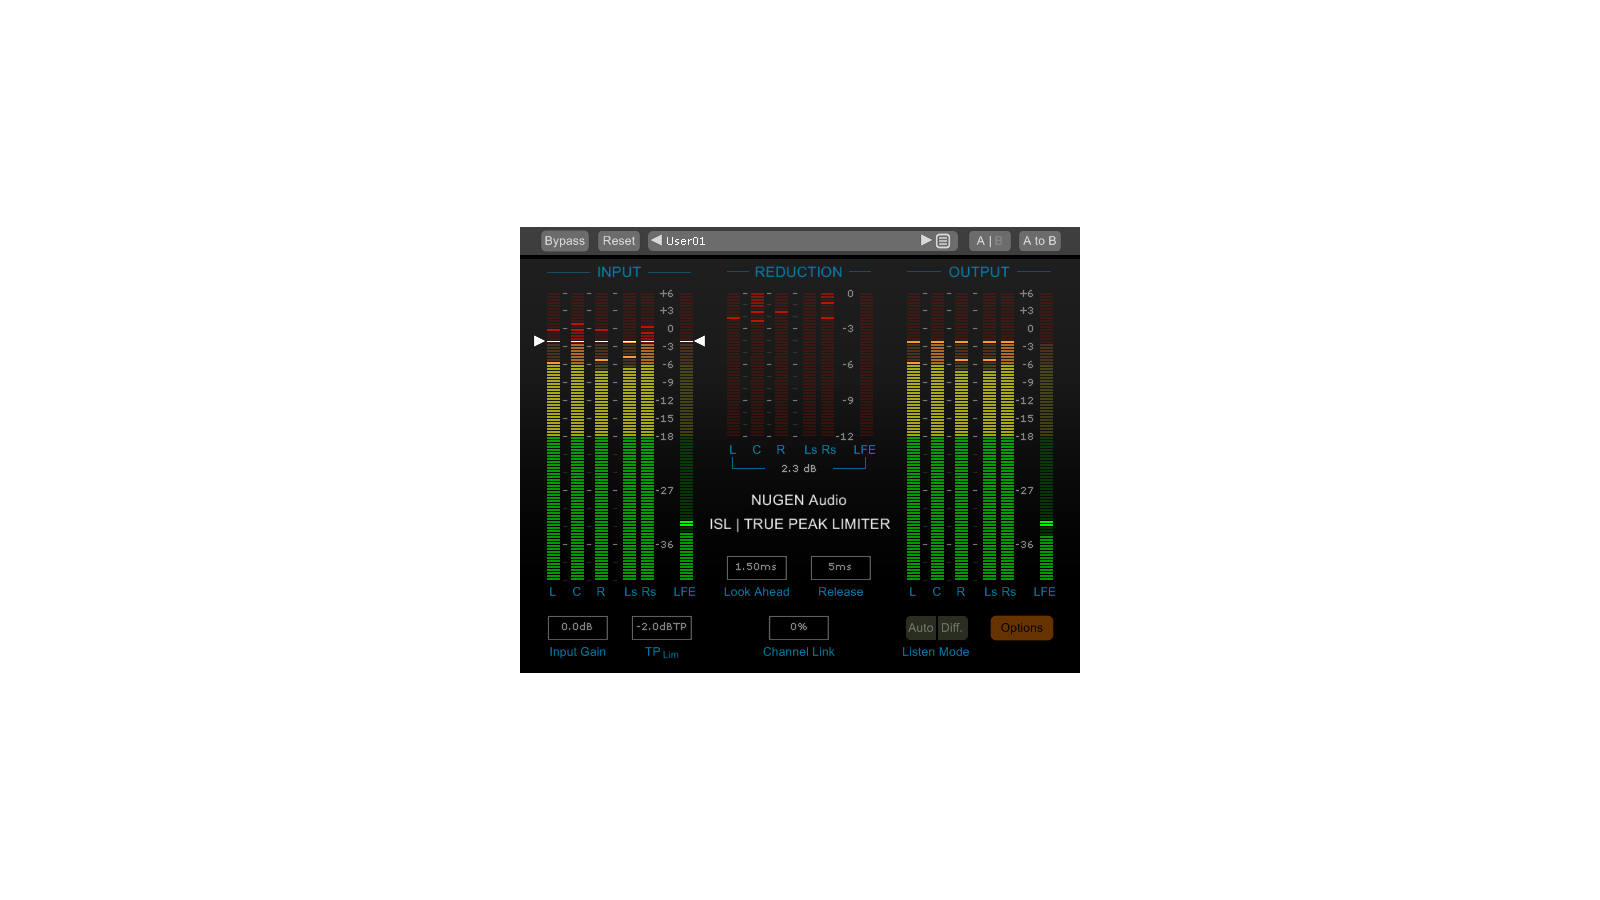Click the Listen Mode label

(x=935, y=652)
